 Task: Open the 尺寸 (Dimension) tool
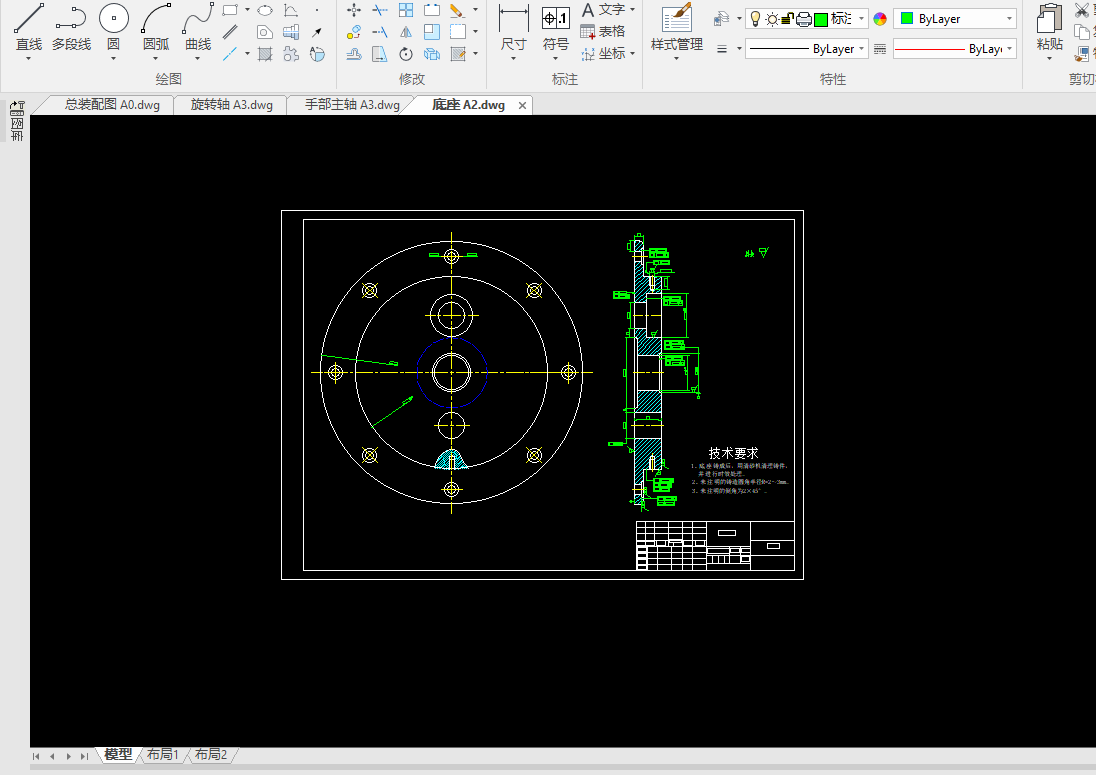[514, 27]
